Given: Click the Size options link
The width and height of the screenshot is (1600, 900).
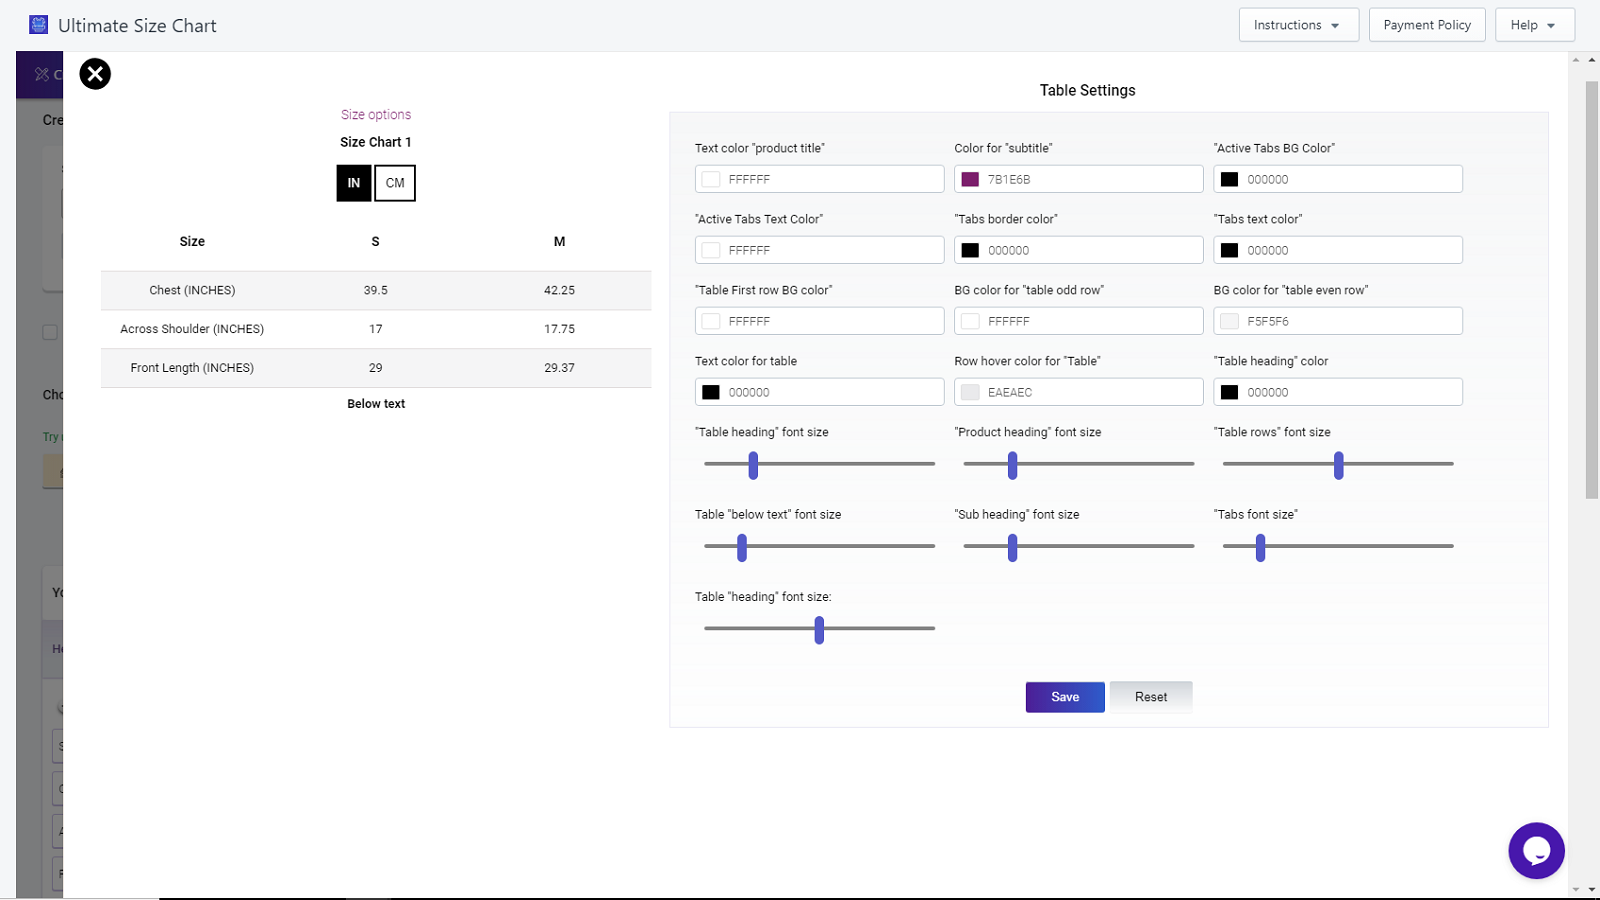Looking at the screenshot, I should coord(376,115).
